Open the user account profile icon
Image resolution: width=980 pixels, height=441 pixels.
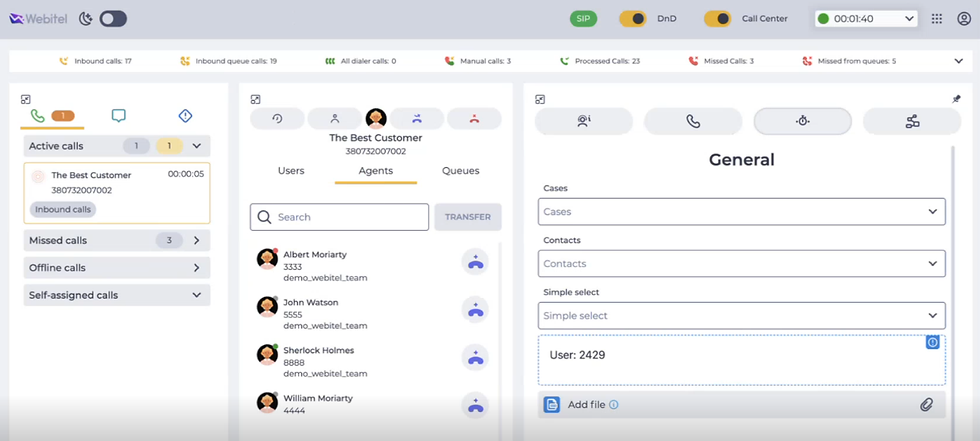coord(964,19)
